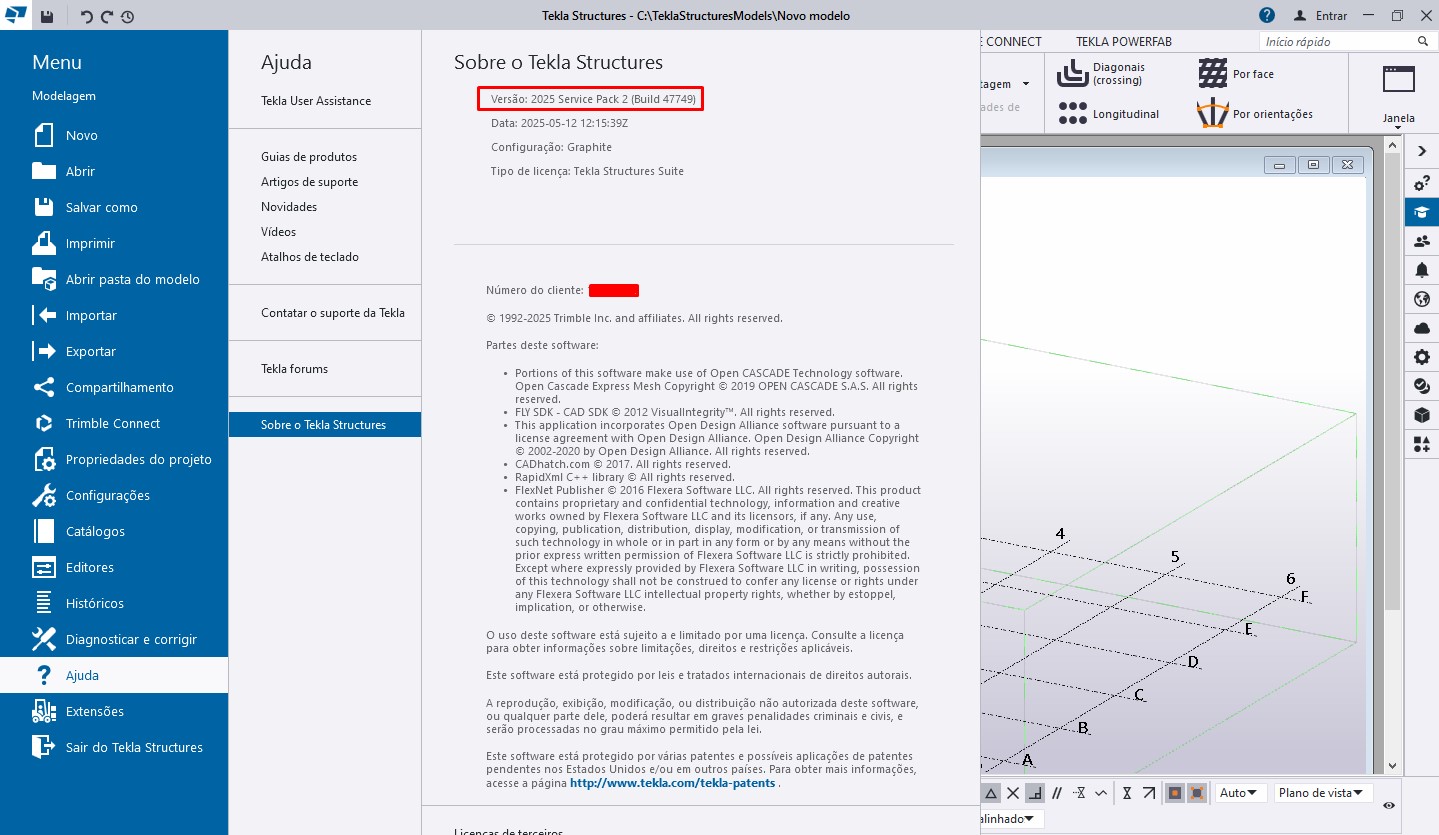Toggle X intersection snap switch
1439x835 pixels.
(x=1013, y=793)
